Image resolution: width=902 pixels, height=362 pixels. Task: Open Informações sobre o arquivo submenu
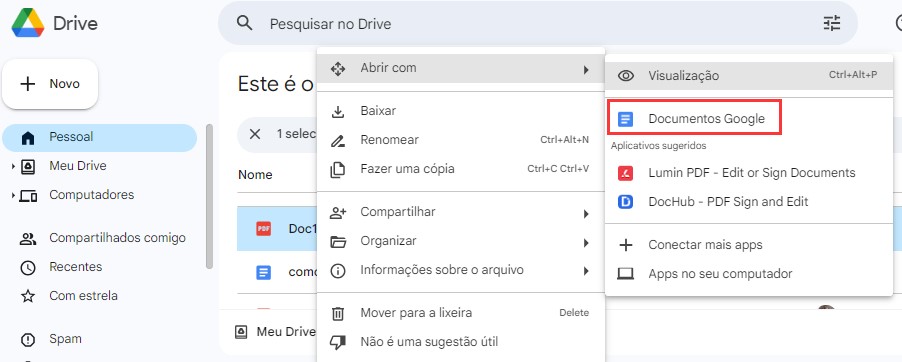point(461,270)
